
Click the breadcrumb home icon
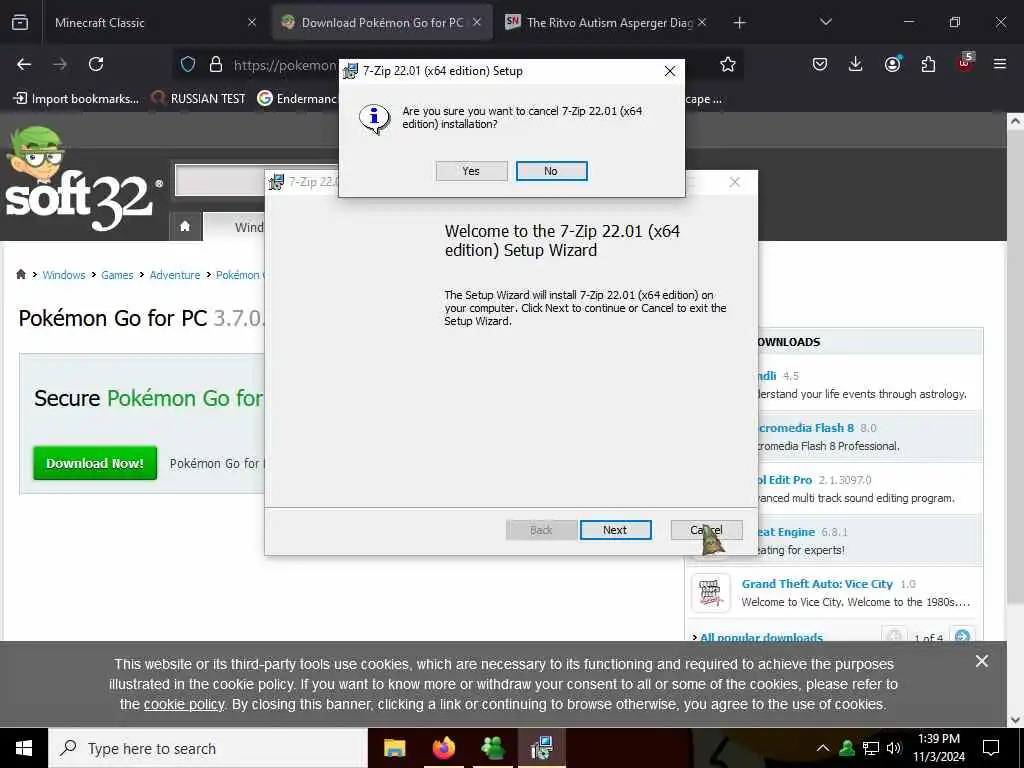pyautogui.click(x=21, y=274)
